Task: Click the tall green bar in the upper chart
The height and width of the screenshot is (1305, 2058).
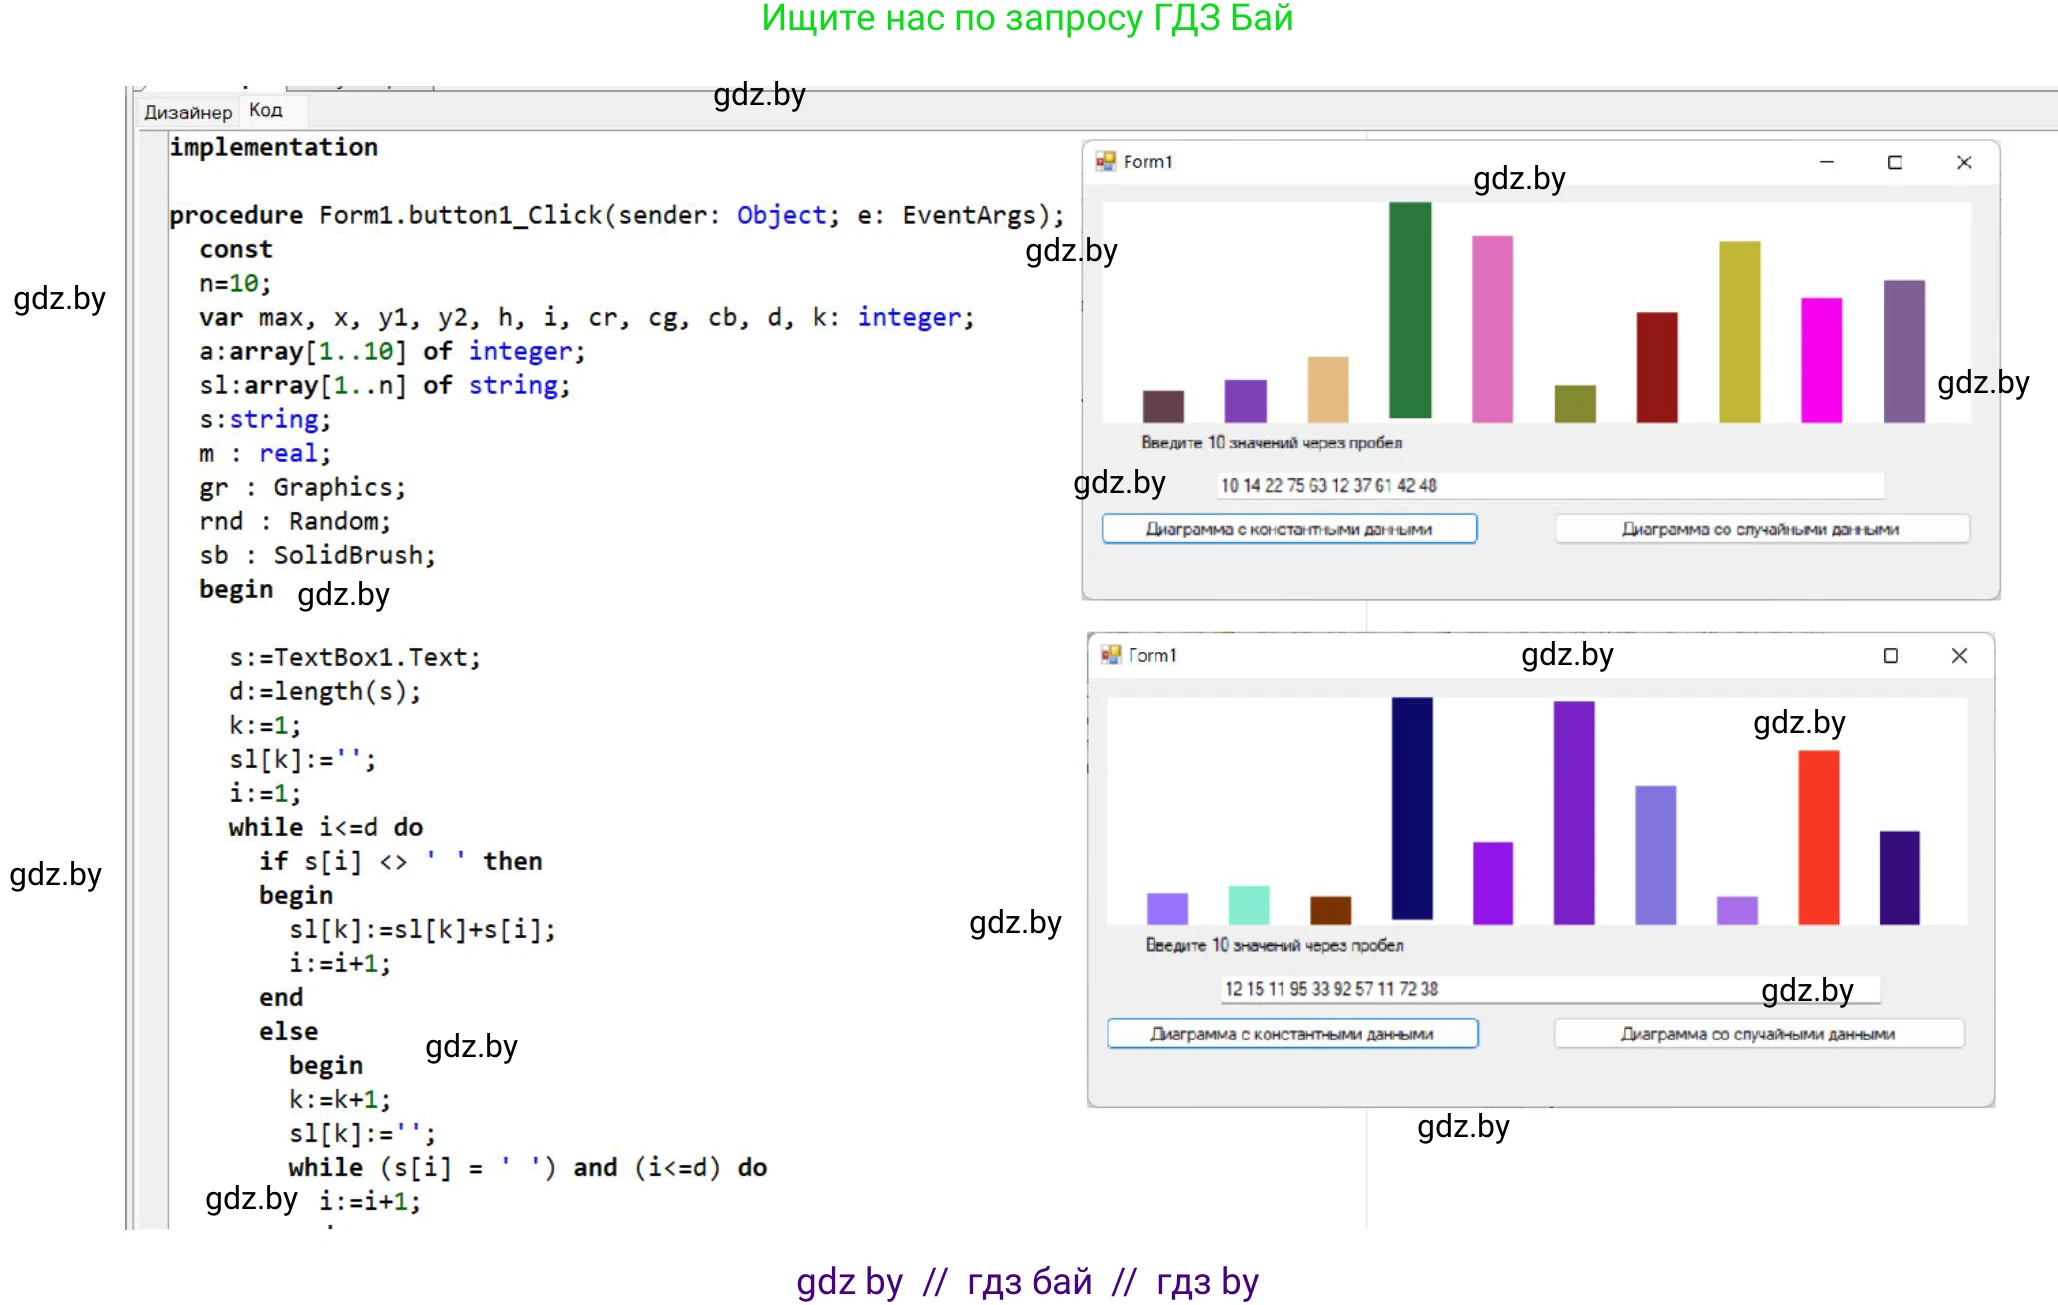Action: point(1410,310)
